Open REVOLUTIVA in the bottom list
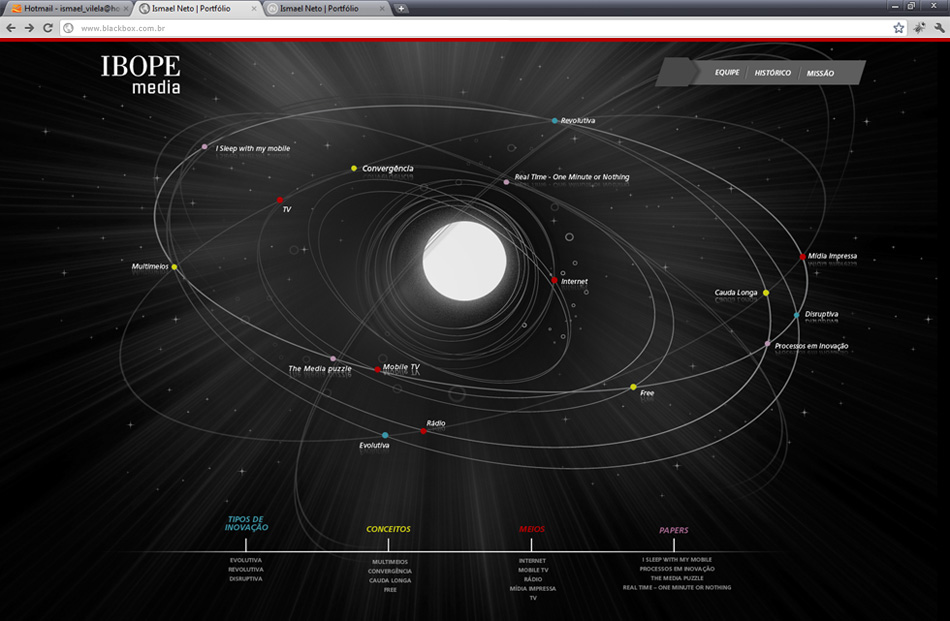950x621 pixels. click(x=246, y=570)
